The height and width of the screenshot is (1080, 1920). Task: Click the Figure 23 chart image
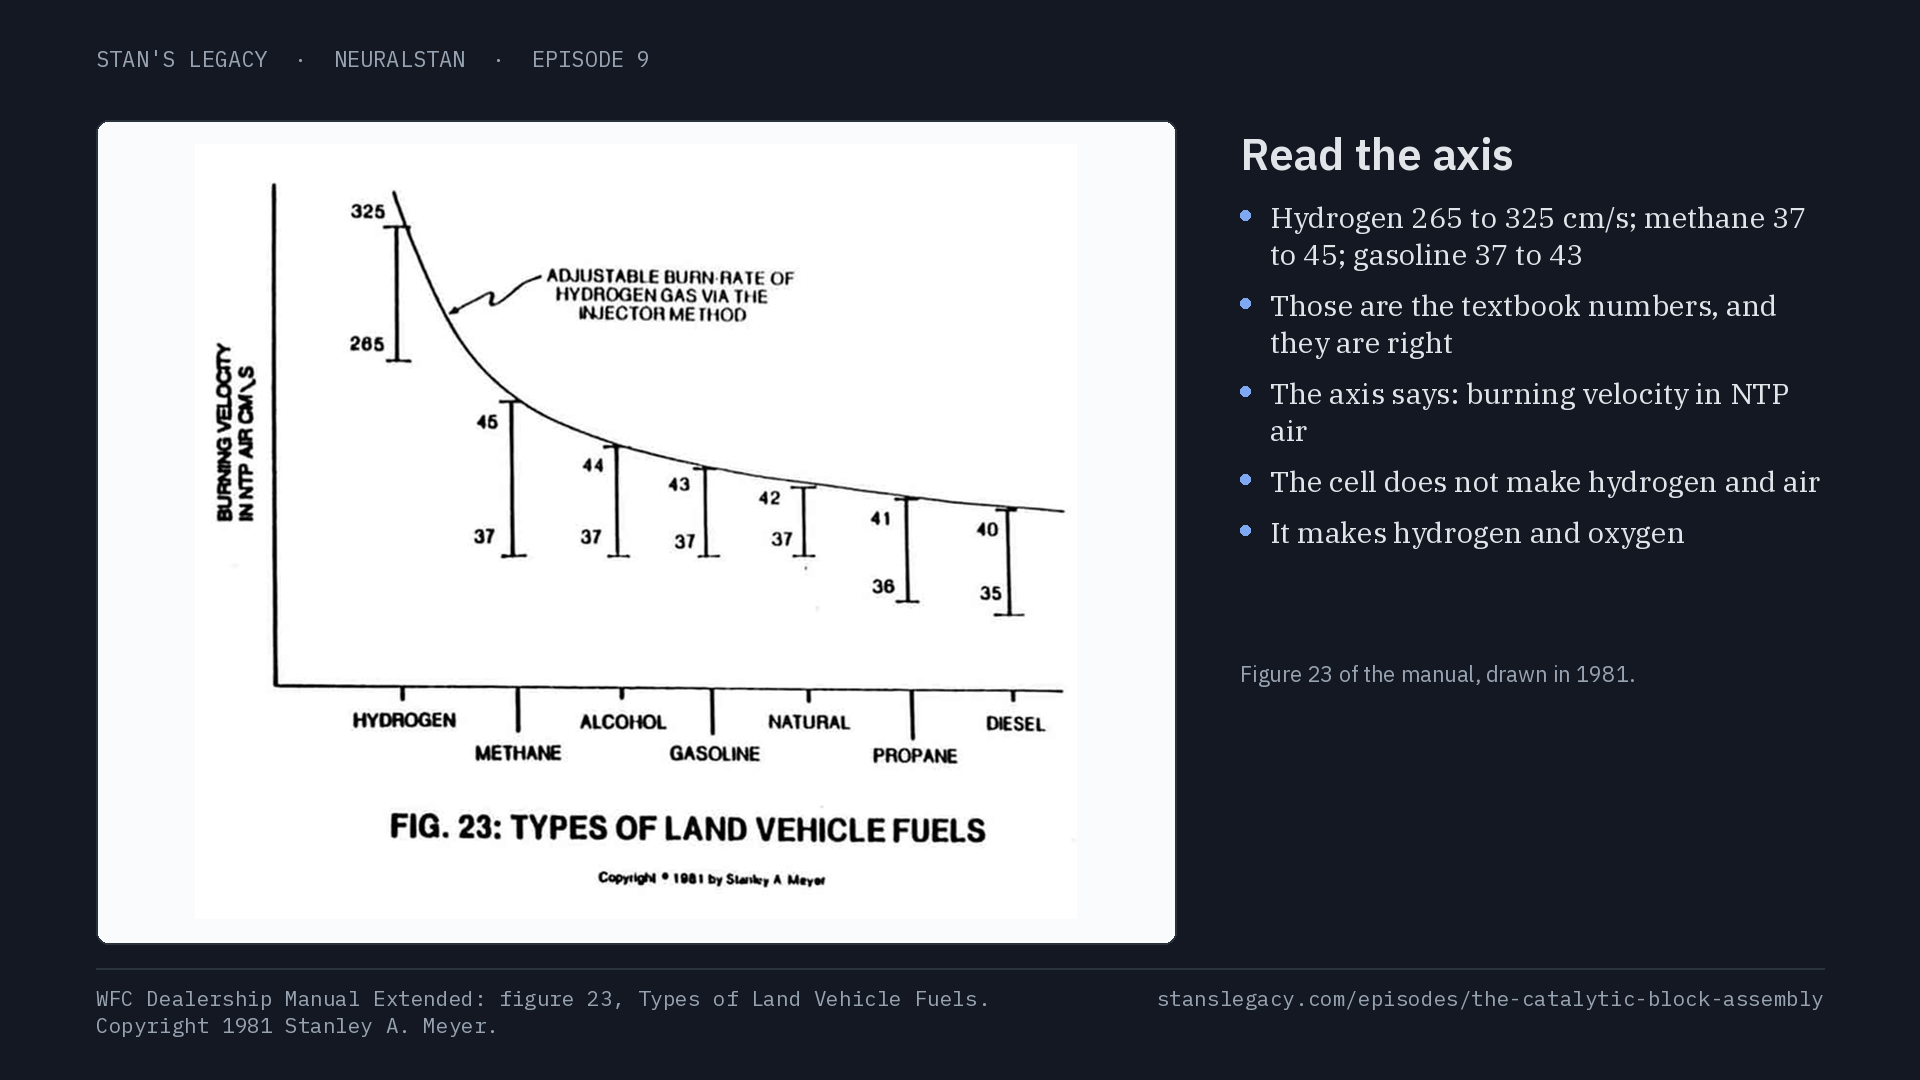[636, 532]
